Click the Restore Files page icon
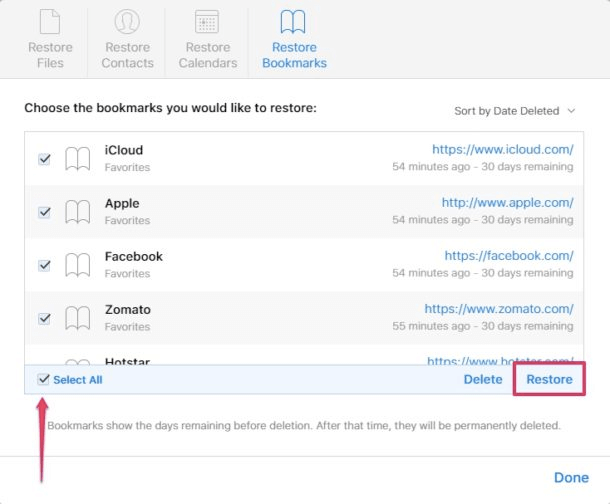The height and width of the screenshot is (504, 610). [50, 22]
